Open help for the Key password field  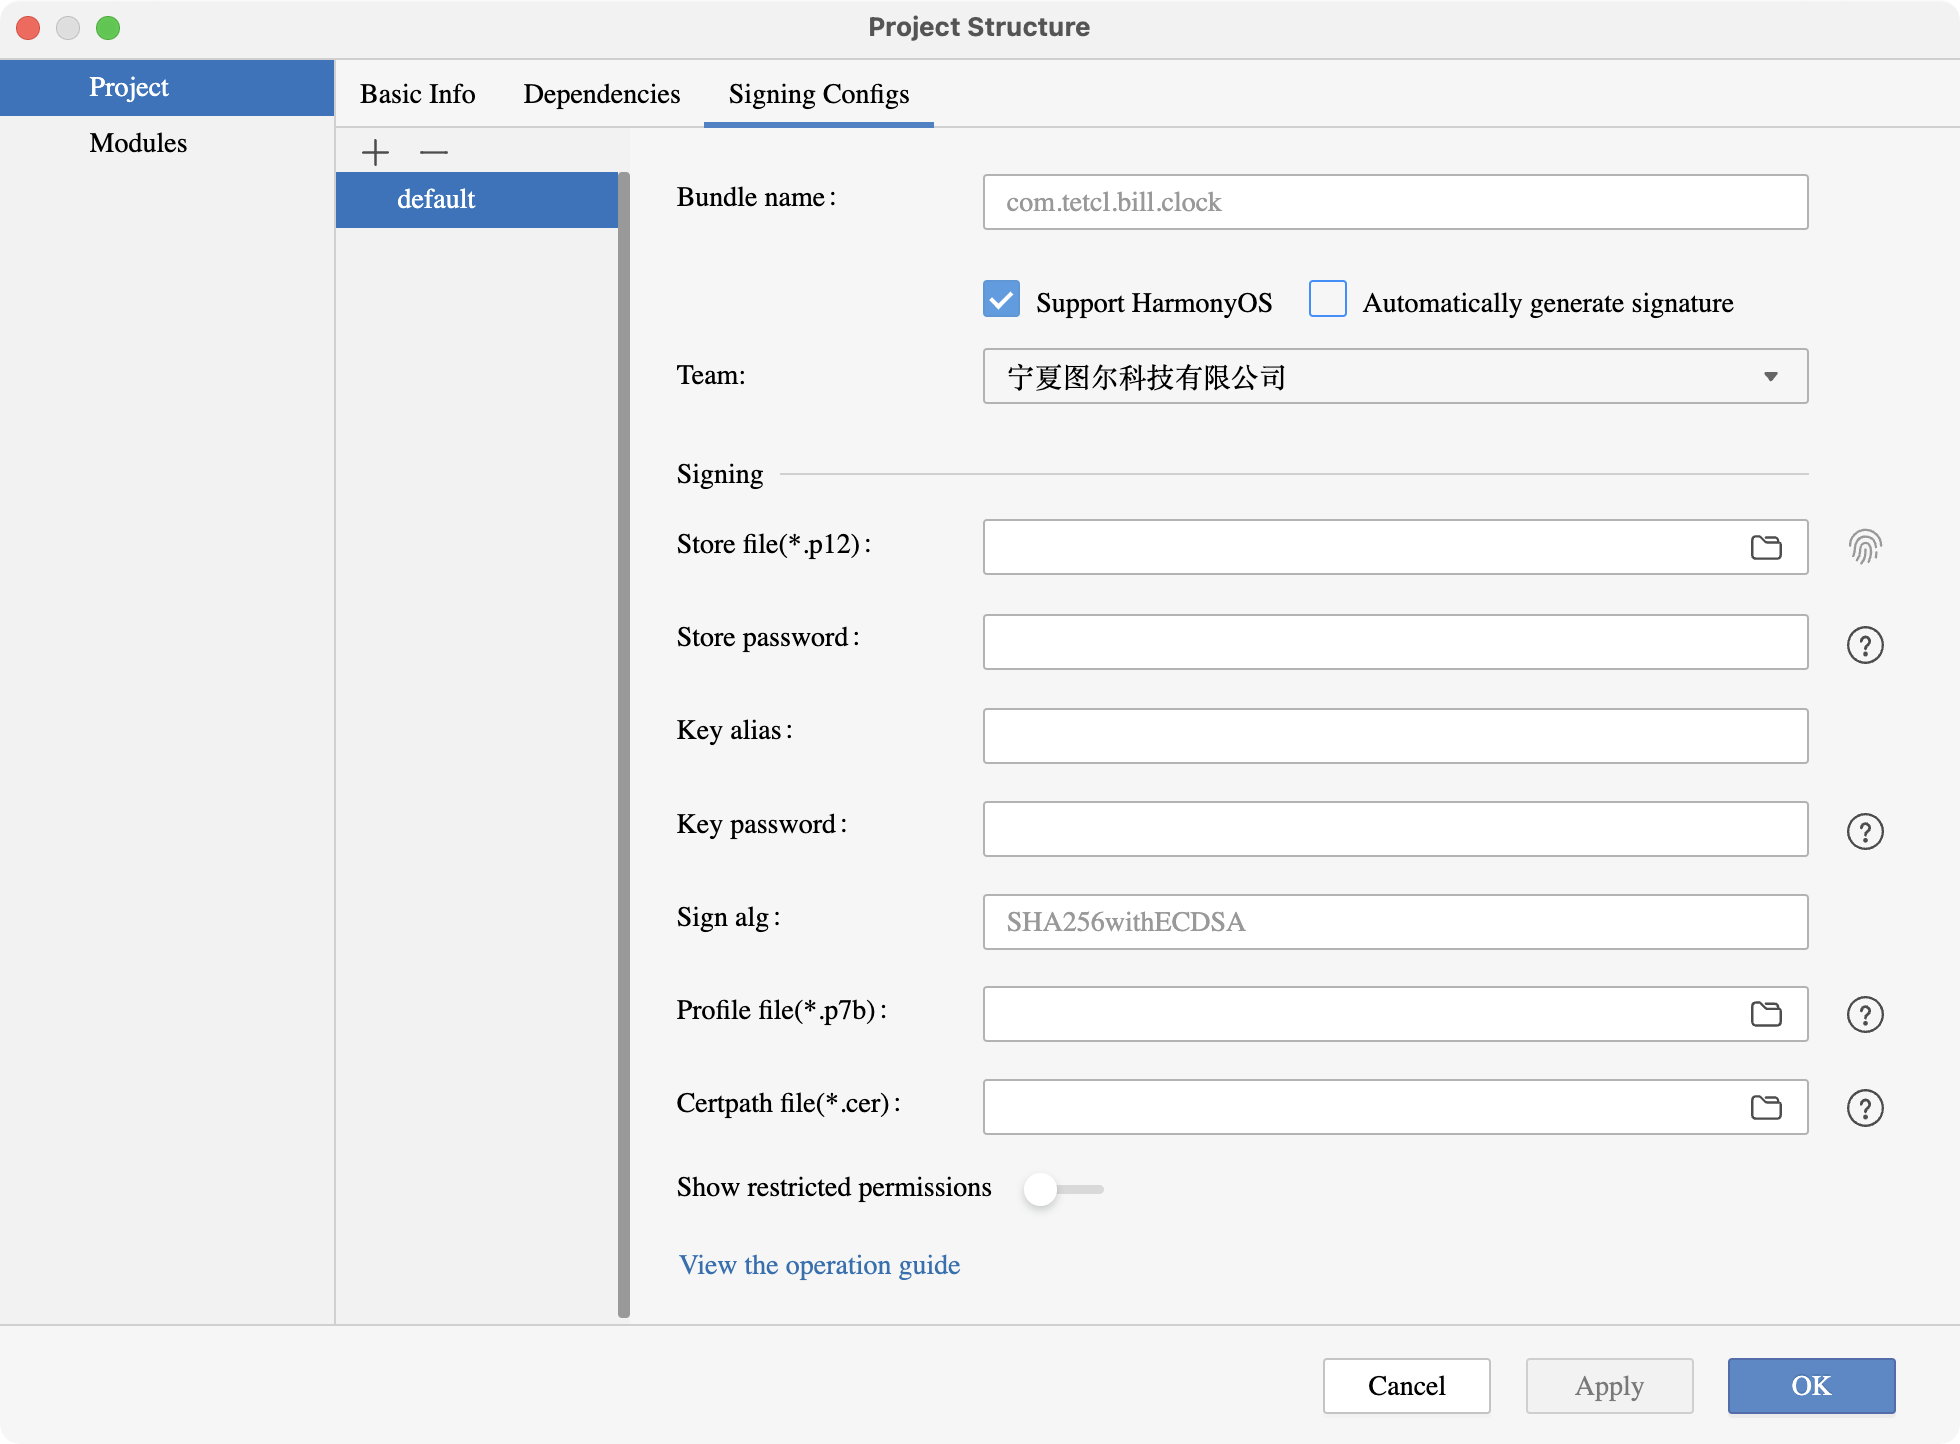tap(1865, 831)
